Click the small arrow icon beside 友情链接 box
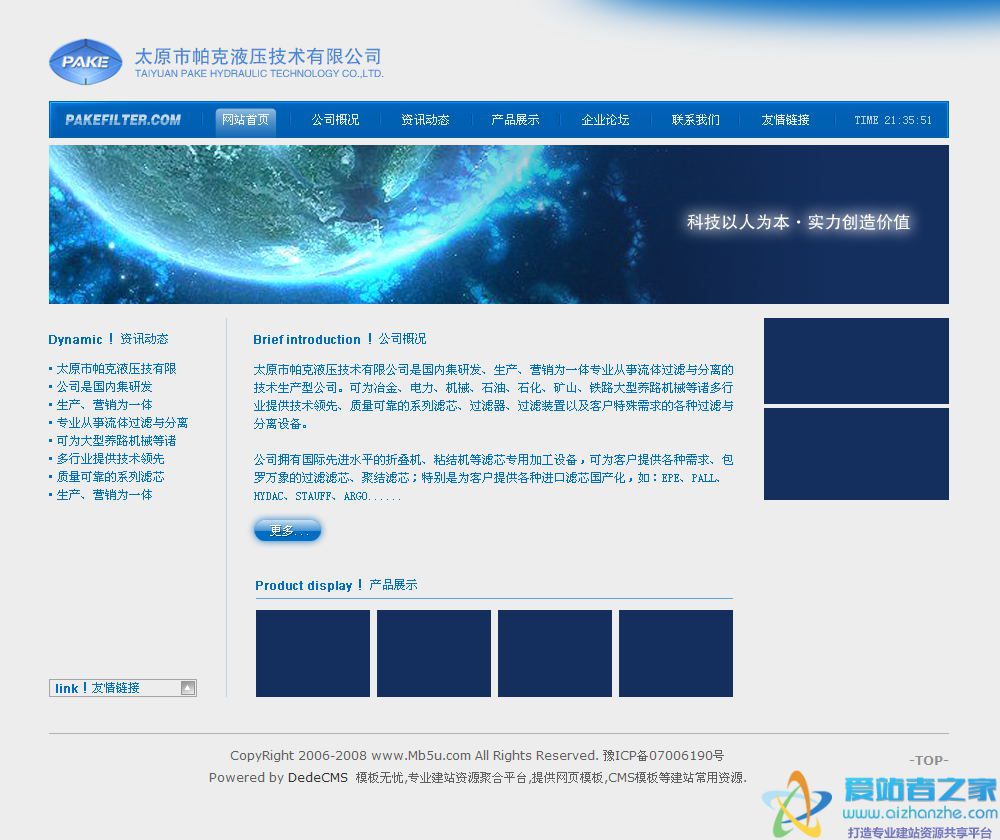 click(188, 688)
